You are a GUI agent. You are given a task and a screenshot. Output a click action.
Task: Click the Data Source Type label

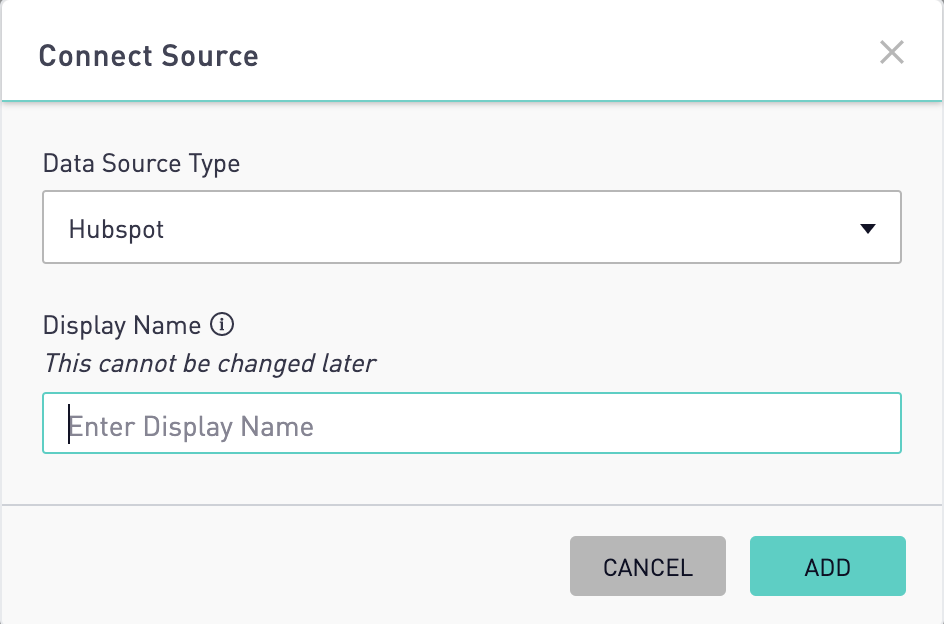tap(141, 164)
